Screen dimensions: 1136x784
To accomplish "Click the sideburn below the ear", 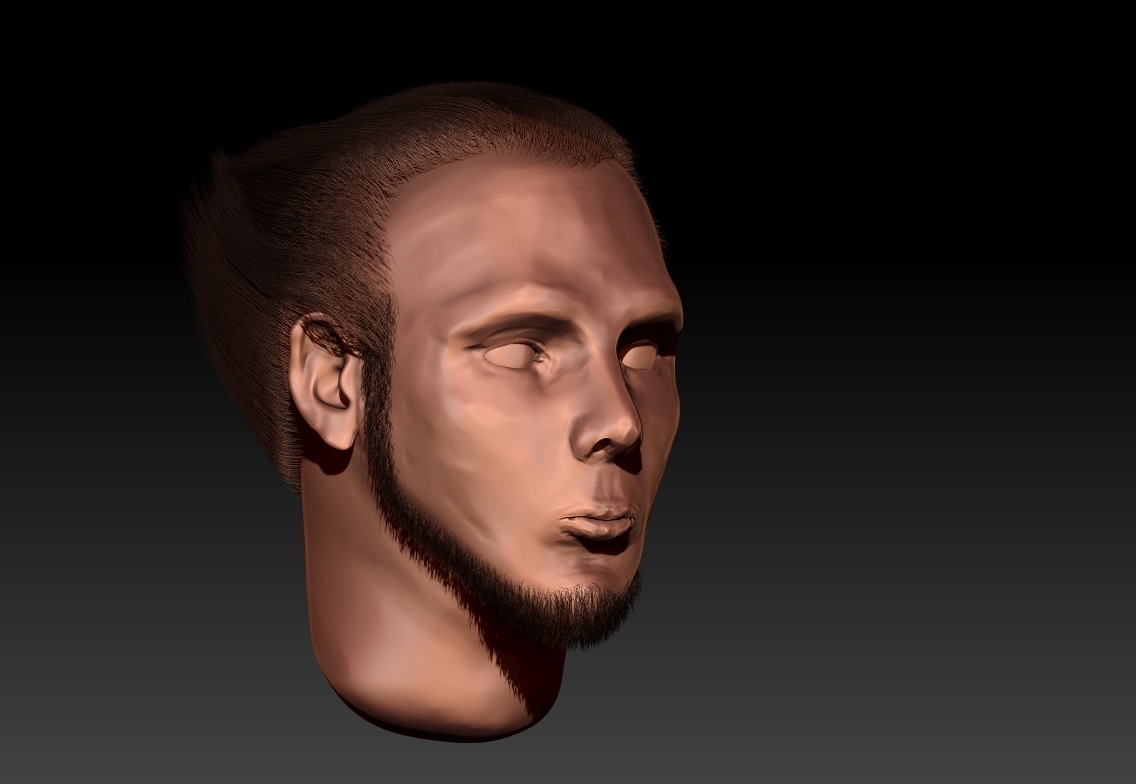I will [x=380, y=440].
